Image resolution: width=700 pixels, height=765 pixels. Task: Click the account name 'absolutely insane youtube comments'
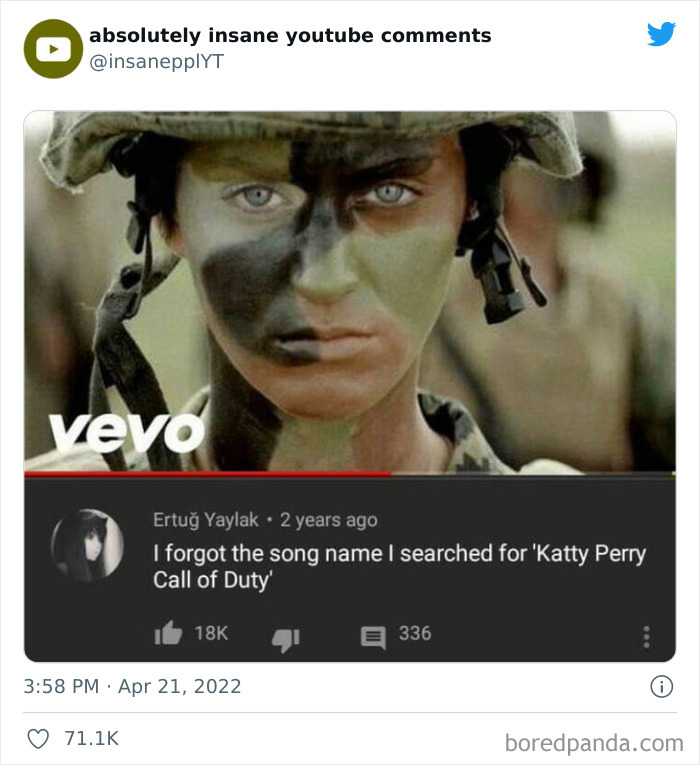tap(290, 36)
